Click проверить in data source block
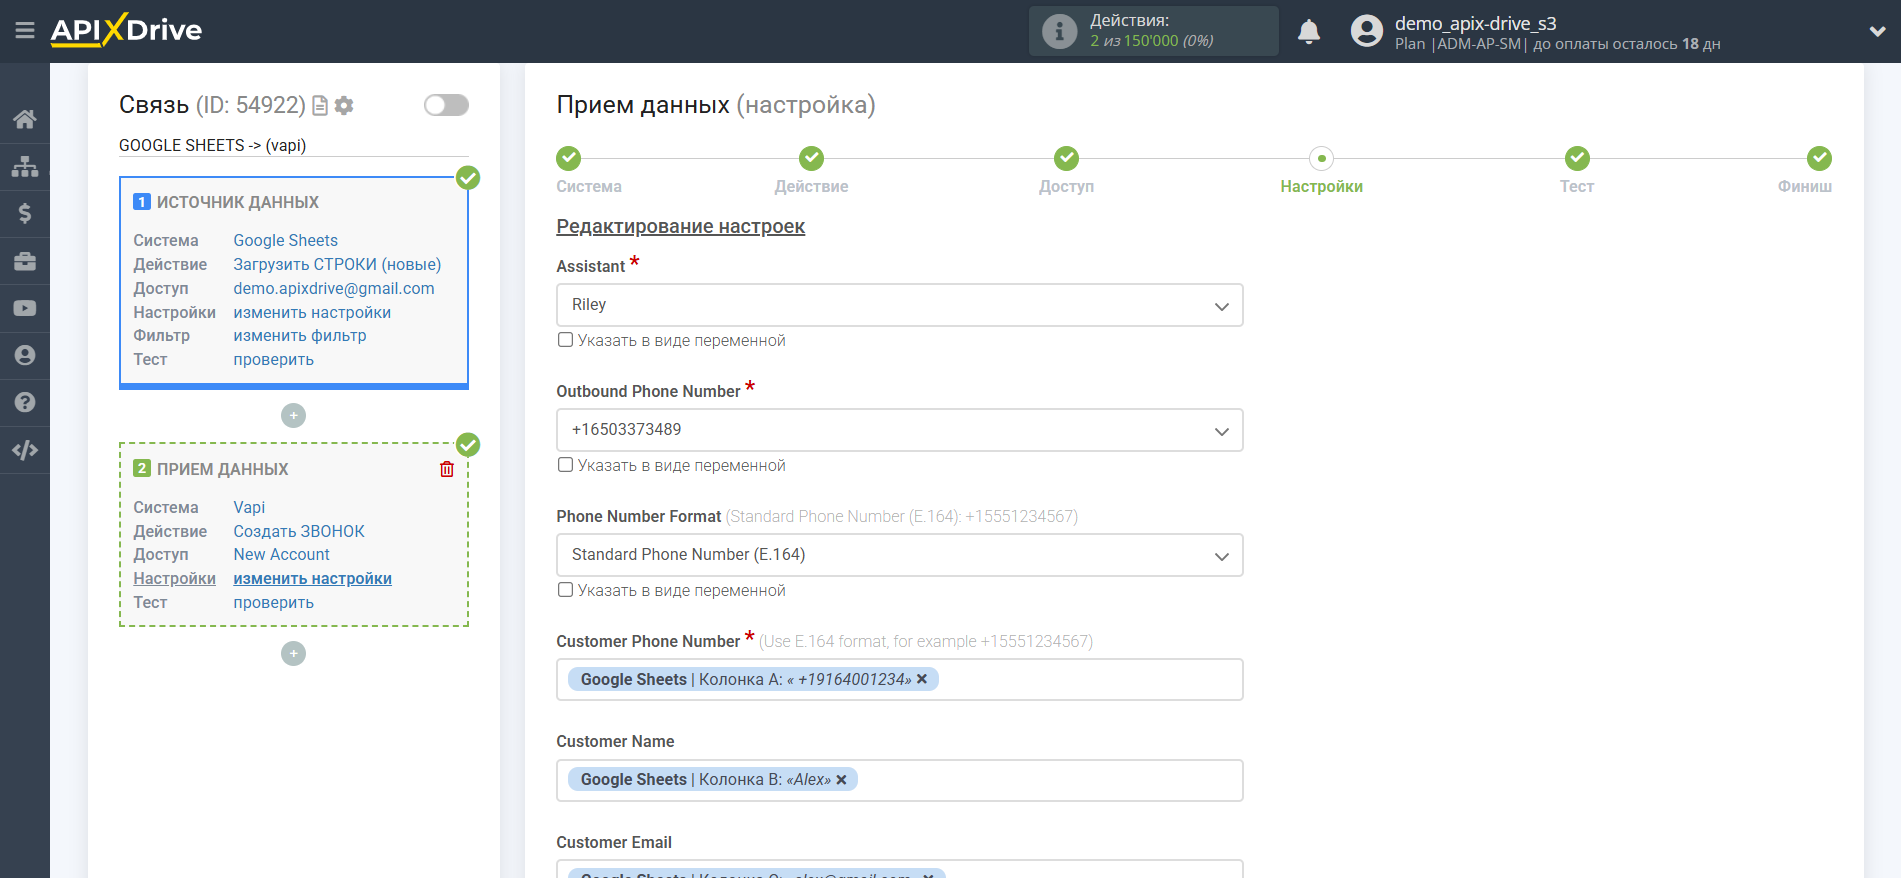 click(x=274, y=359)
